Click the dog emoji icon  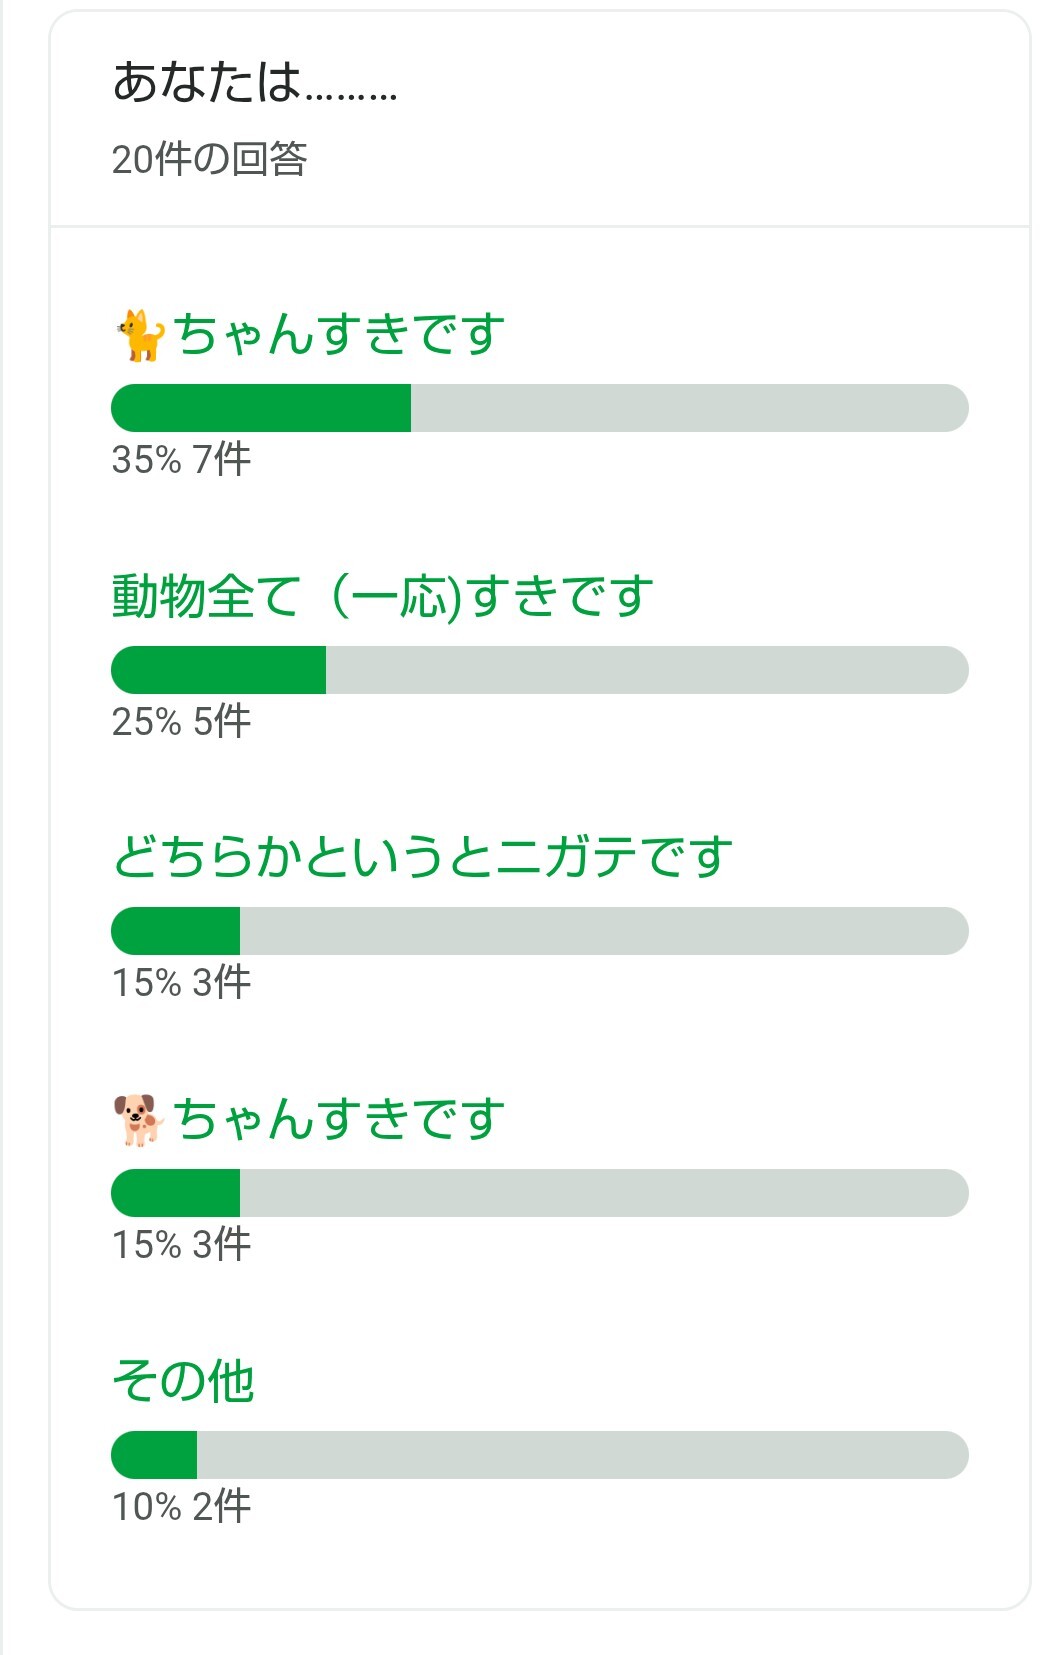coord(138,1119)
